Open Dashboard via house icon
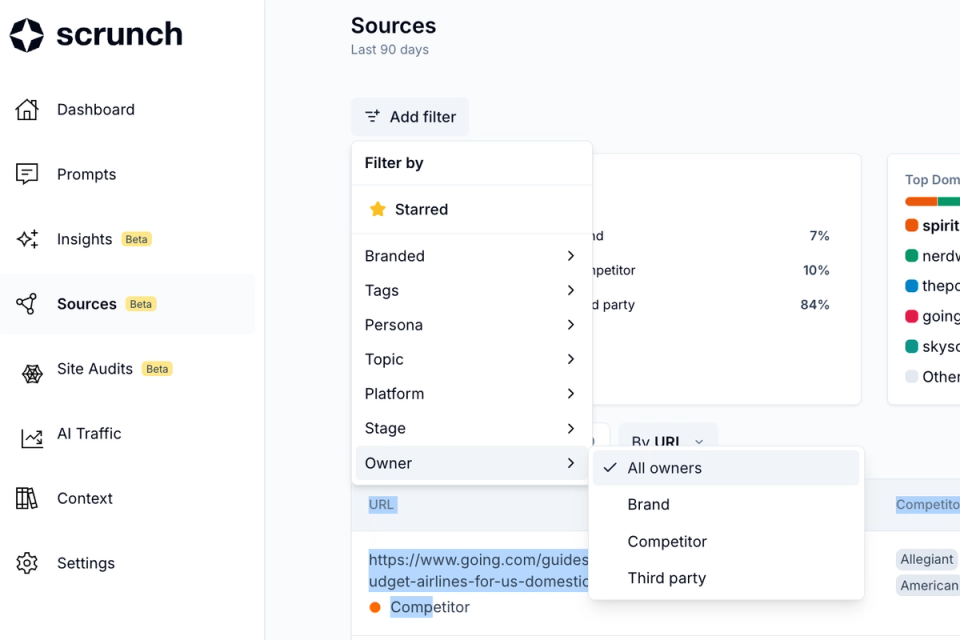This screenshot has width=960, height=640. (27, 110)
